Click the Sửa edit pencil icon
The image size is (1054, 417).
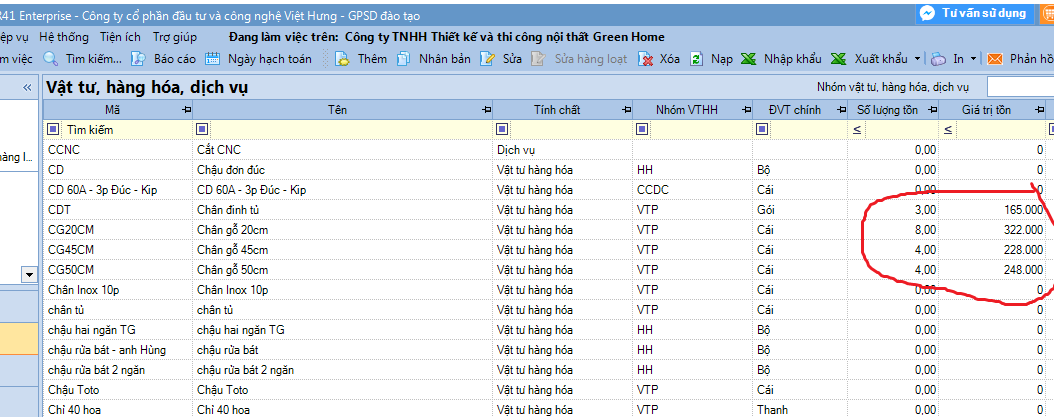pyautogui.click(x=488, y=59)
